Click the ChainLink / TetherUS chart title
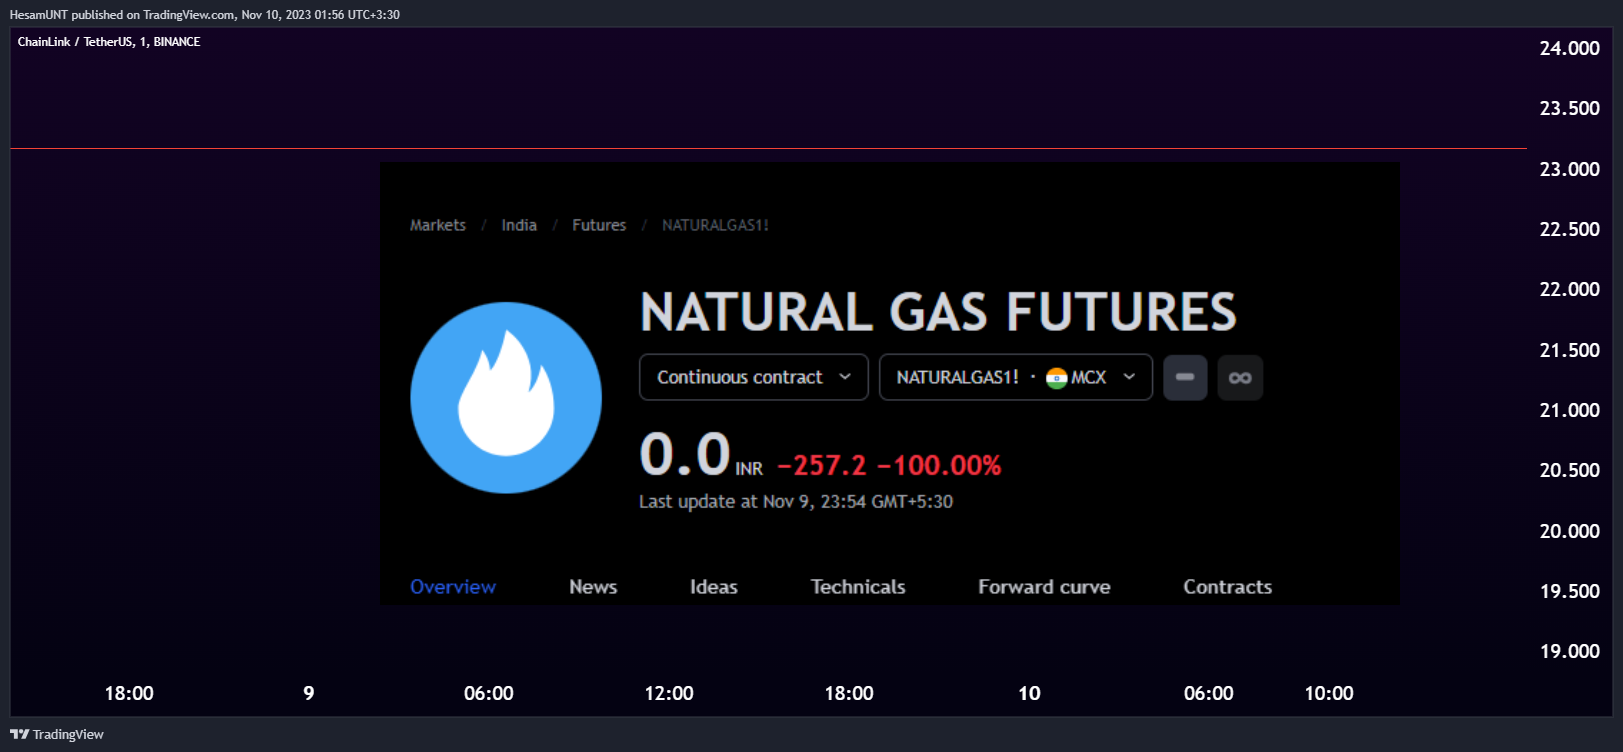 pyautogui.click(x=109, y=42)
